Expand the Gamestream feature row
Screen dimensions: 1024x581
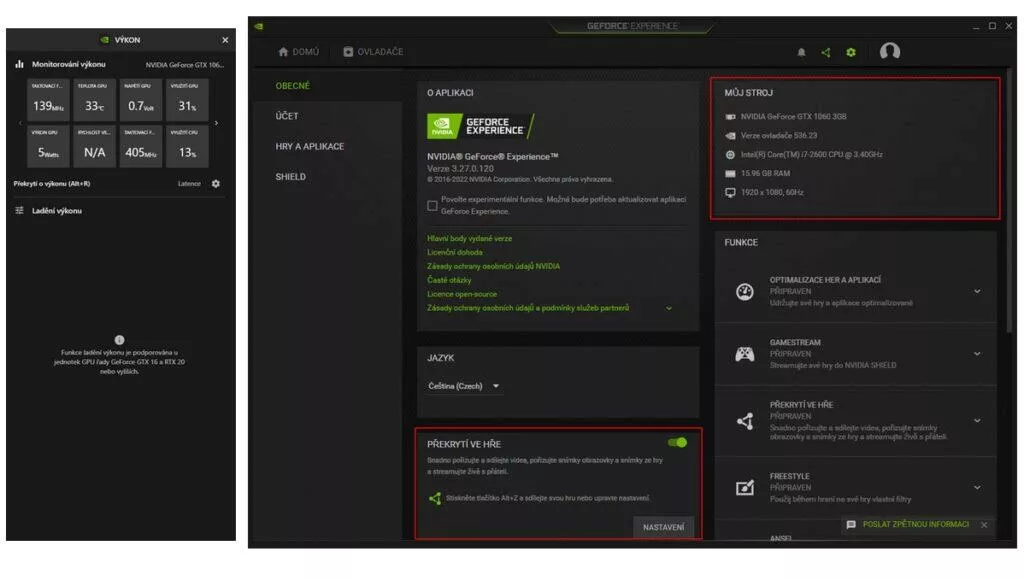[x=976, y=354]
